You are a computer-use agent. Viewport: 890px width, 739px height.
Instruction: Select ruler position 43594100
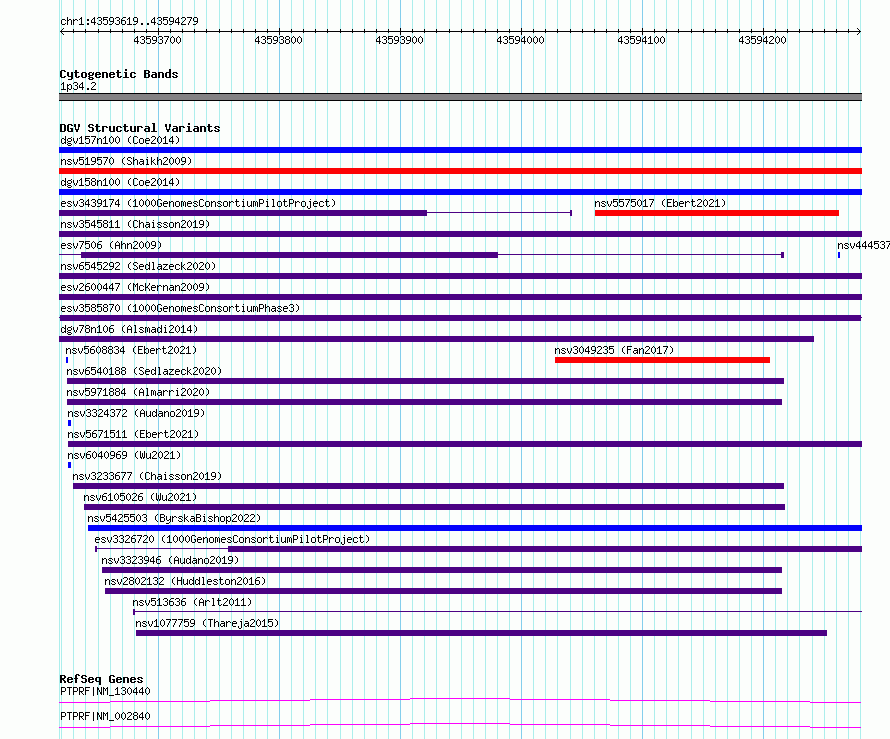point(641,40)
